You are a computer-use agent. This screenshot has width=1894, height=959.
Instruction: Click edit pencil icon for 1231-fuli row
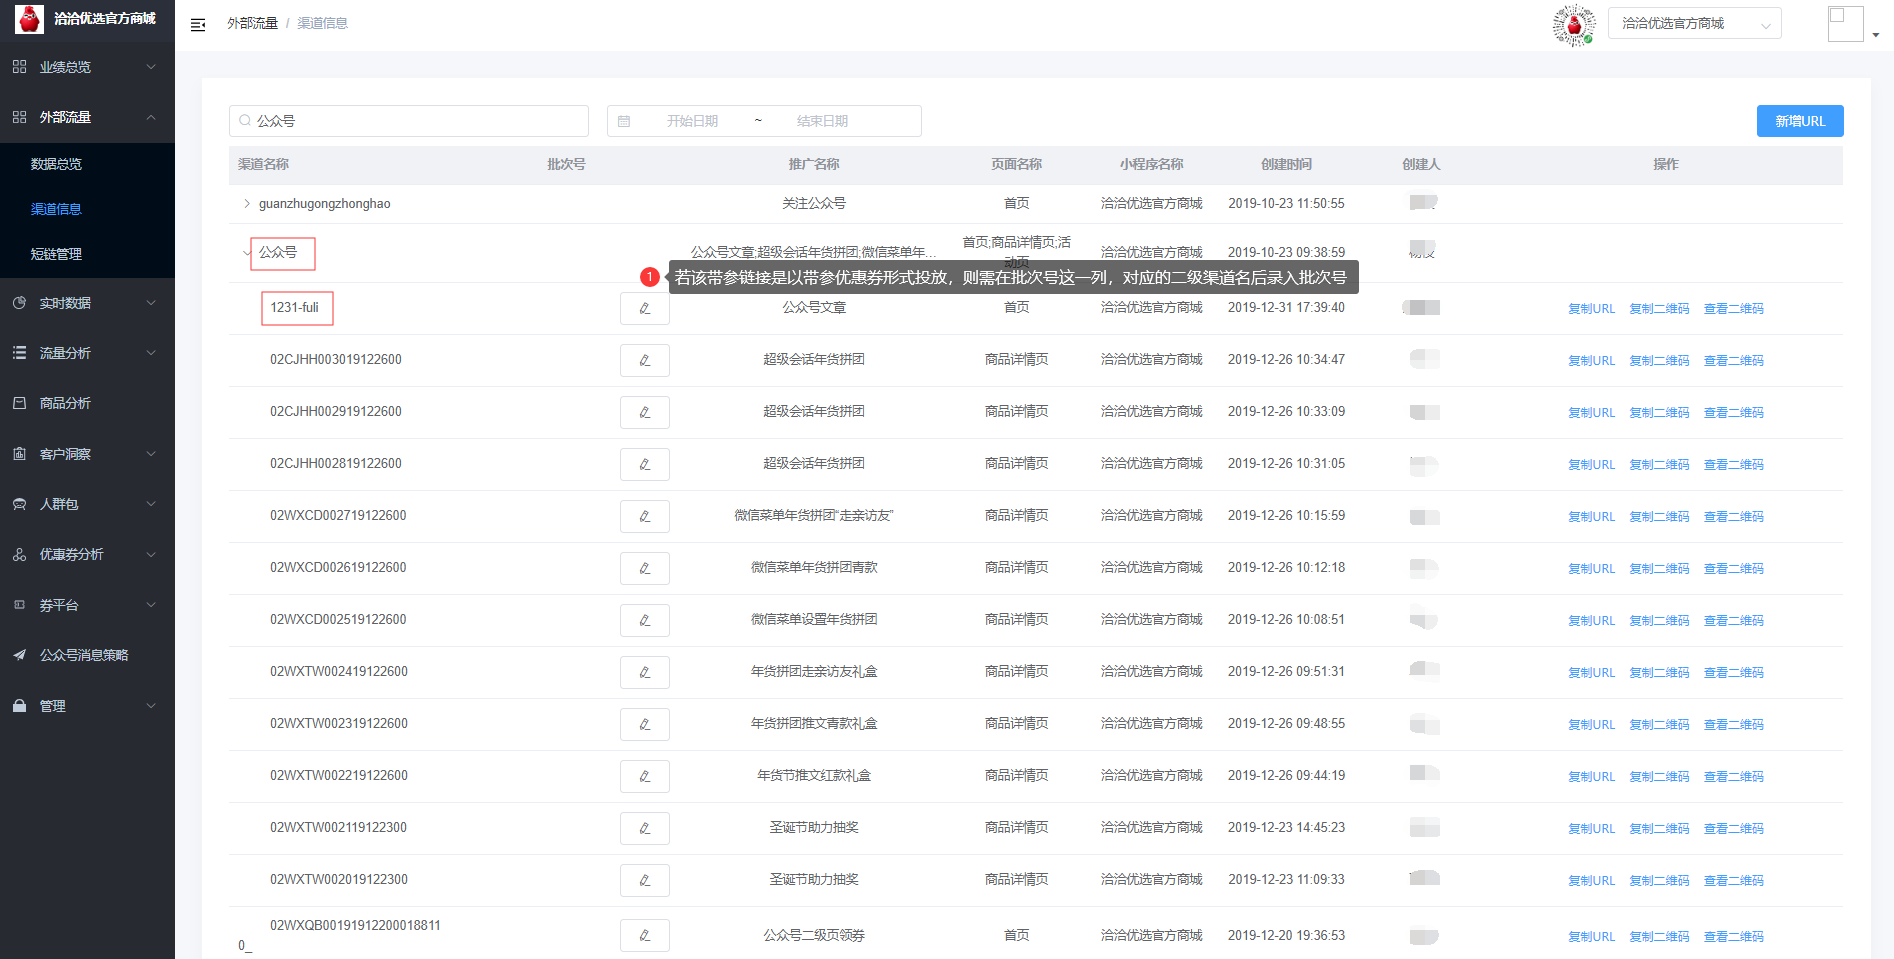pos(644,308)
